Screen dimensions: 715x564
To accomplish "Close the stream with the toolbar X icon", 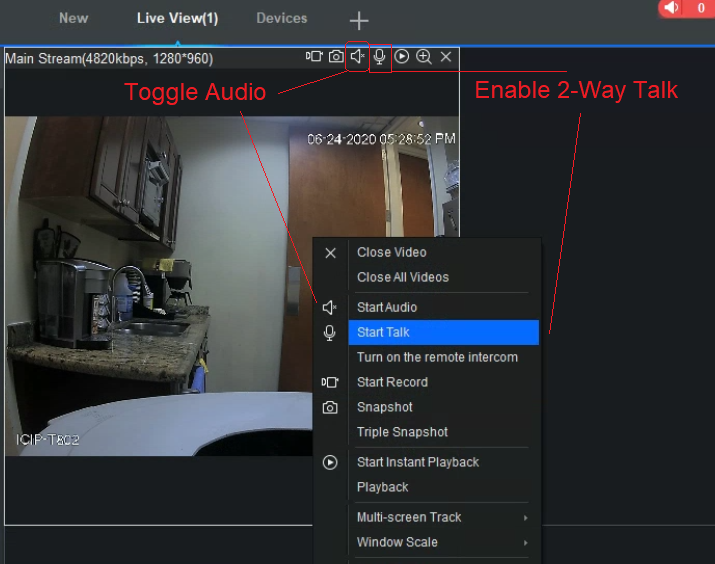I will click(446, 57).
